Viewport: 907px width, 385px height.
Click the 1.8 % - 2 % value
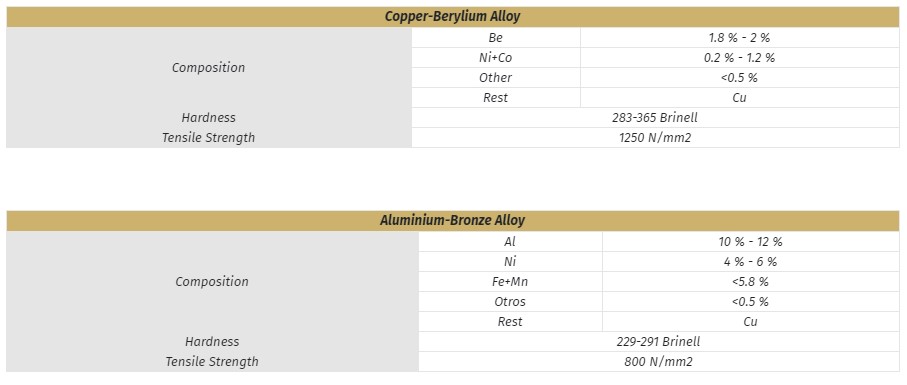[740, 38]
